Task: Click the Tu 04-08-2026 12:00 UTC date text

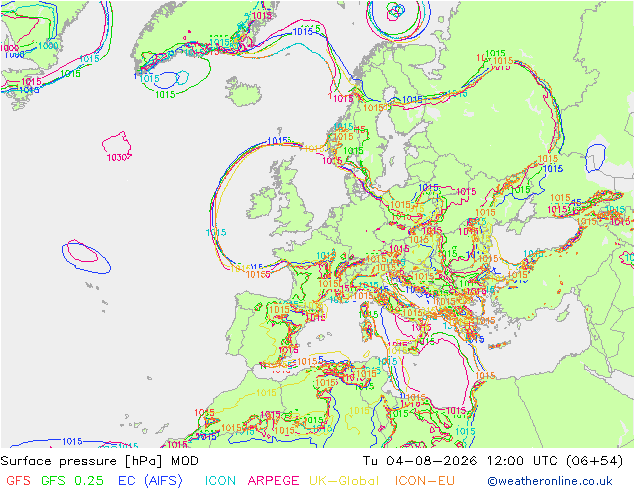Action: [462, 461]
